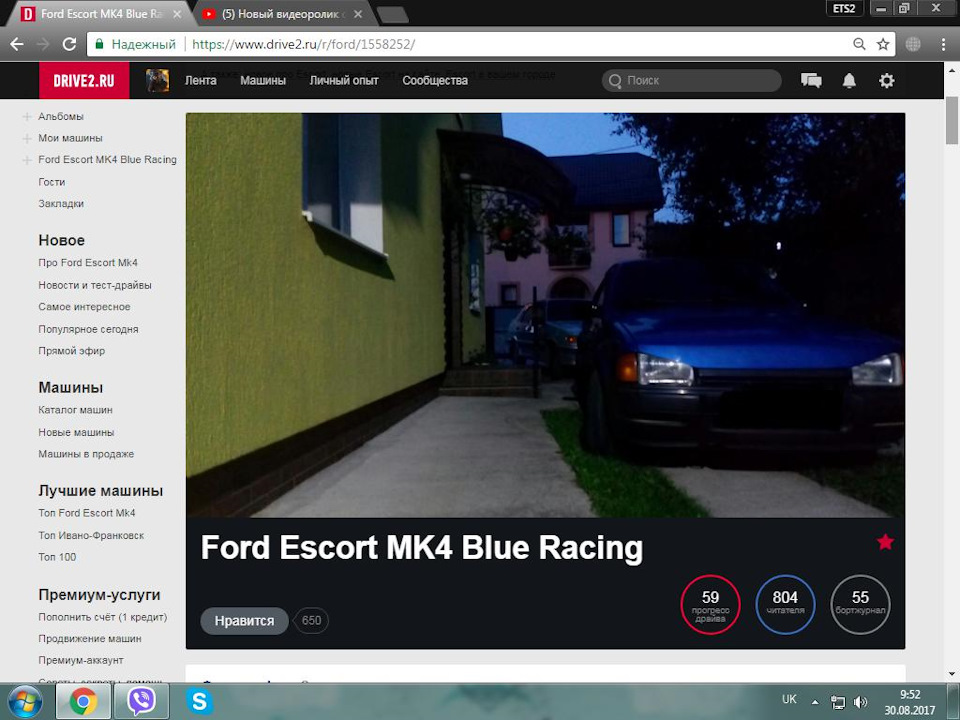Click the browser back arrow

pos(17,44)
